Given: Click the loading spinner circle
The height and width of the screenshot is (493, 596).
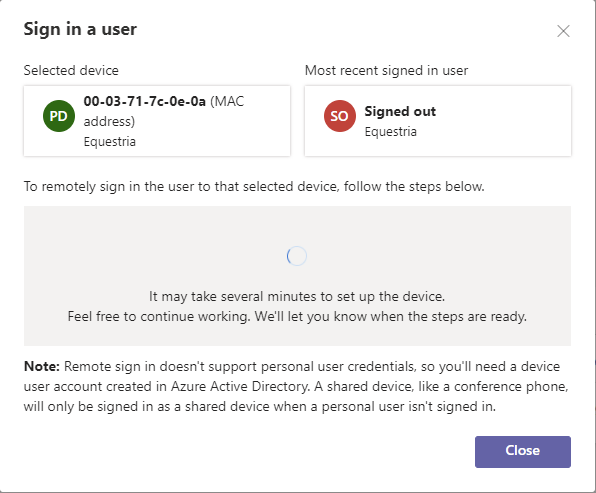Looking at the screenshot, I should coord(297,256).
